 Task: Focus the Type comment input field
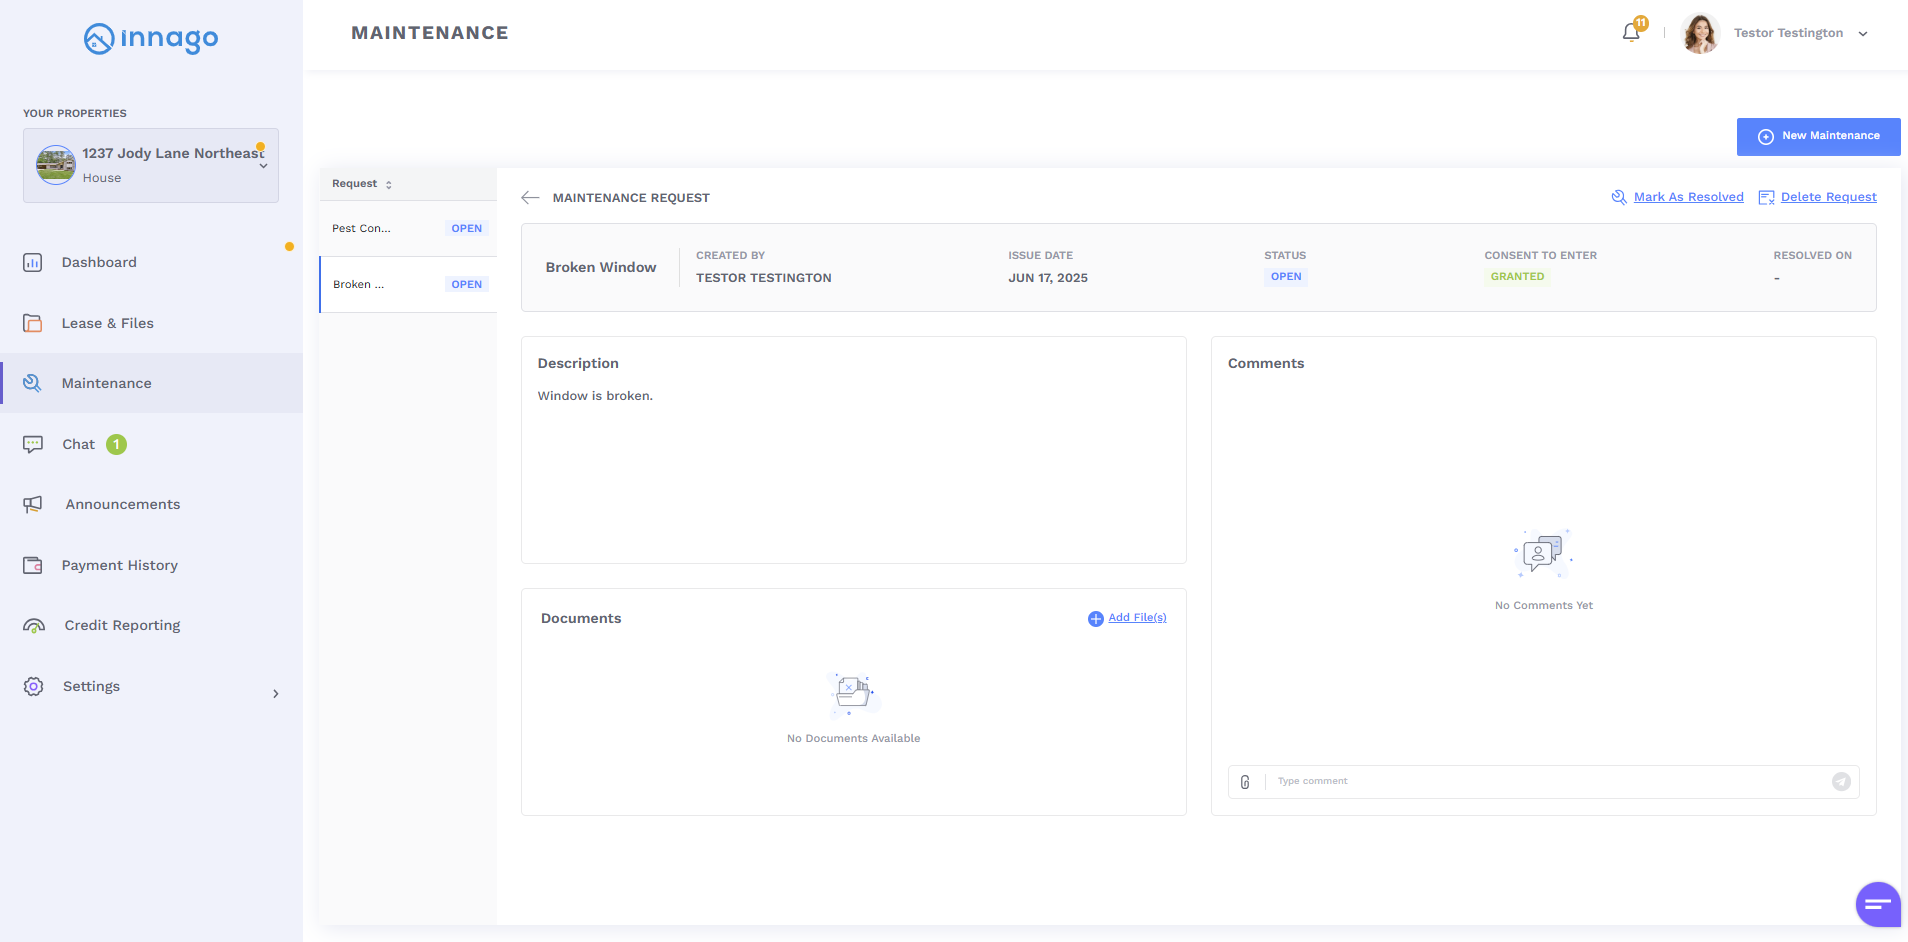tap(1548, 782)
